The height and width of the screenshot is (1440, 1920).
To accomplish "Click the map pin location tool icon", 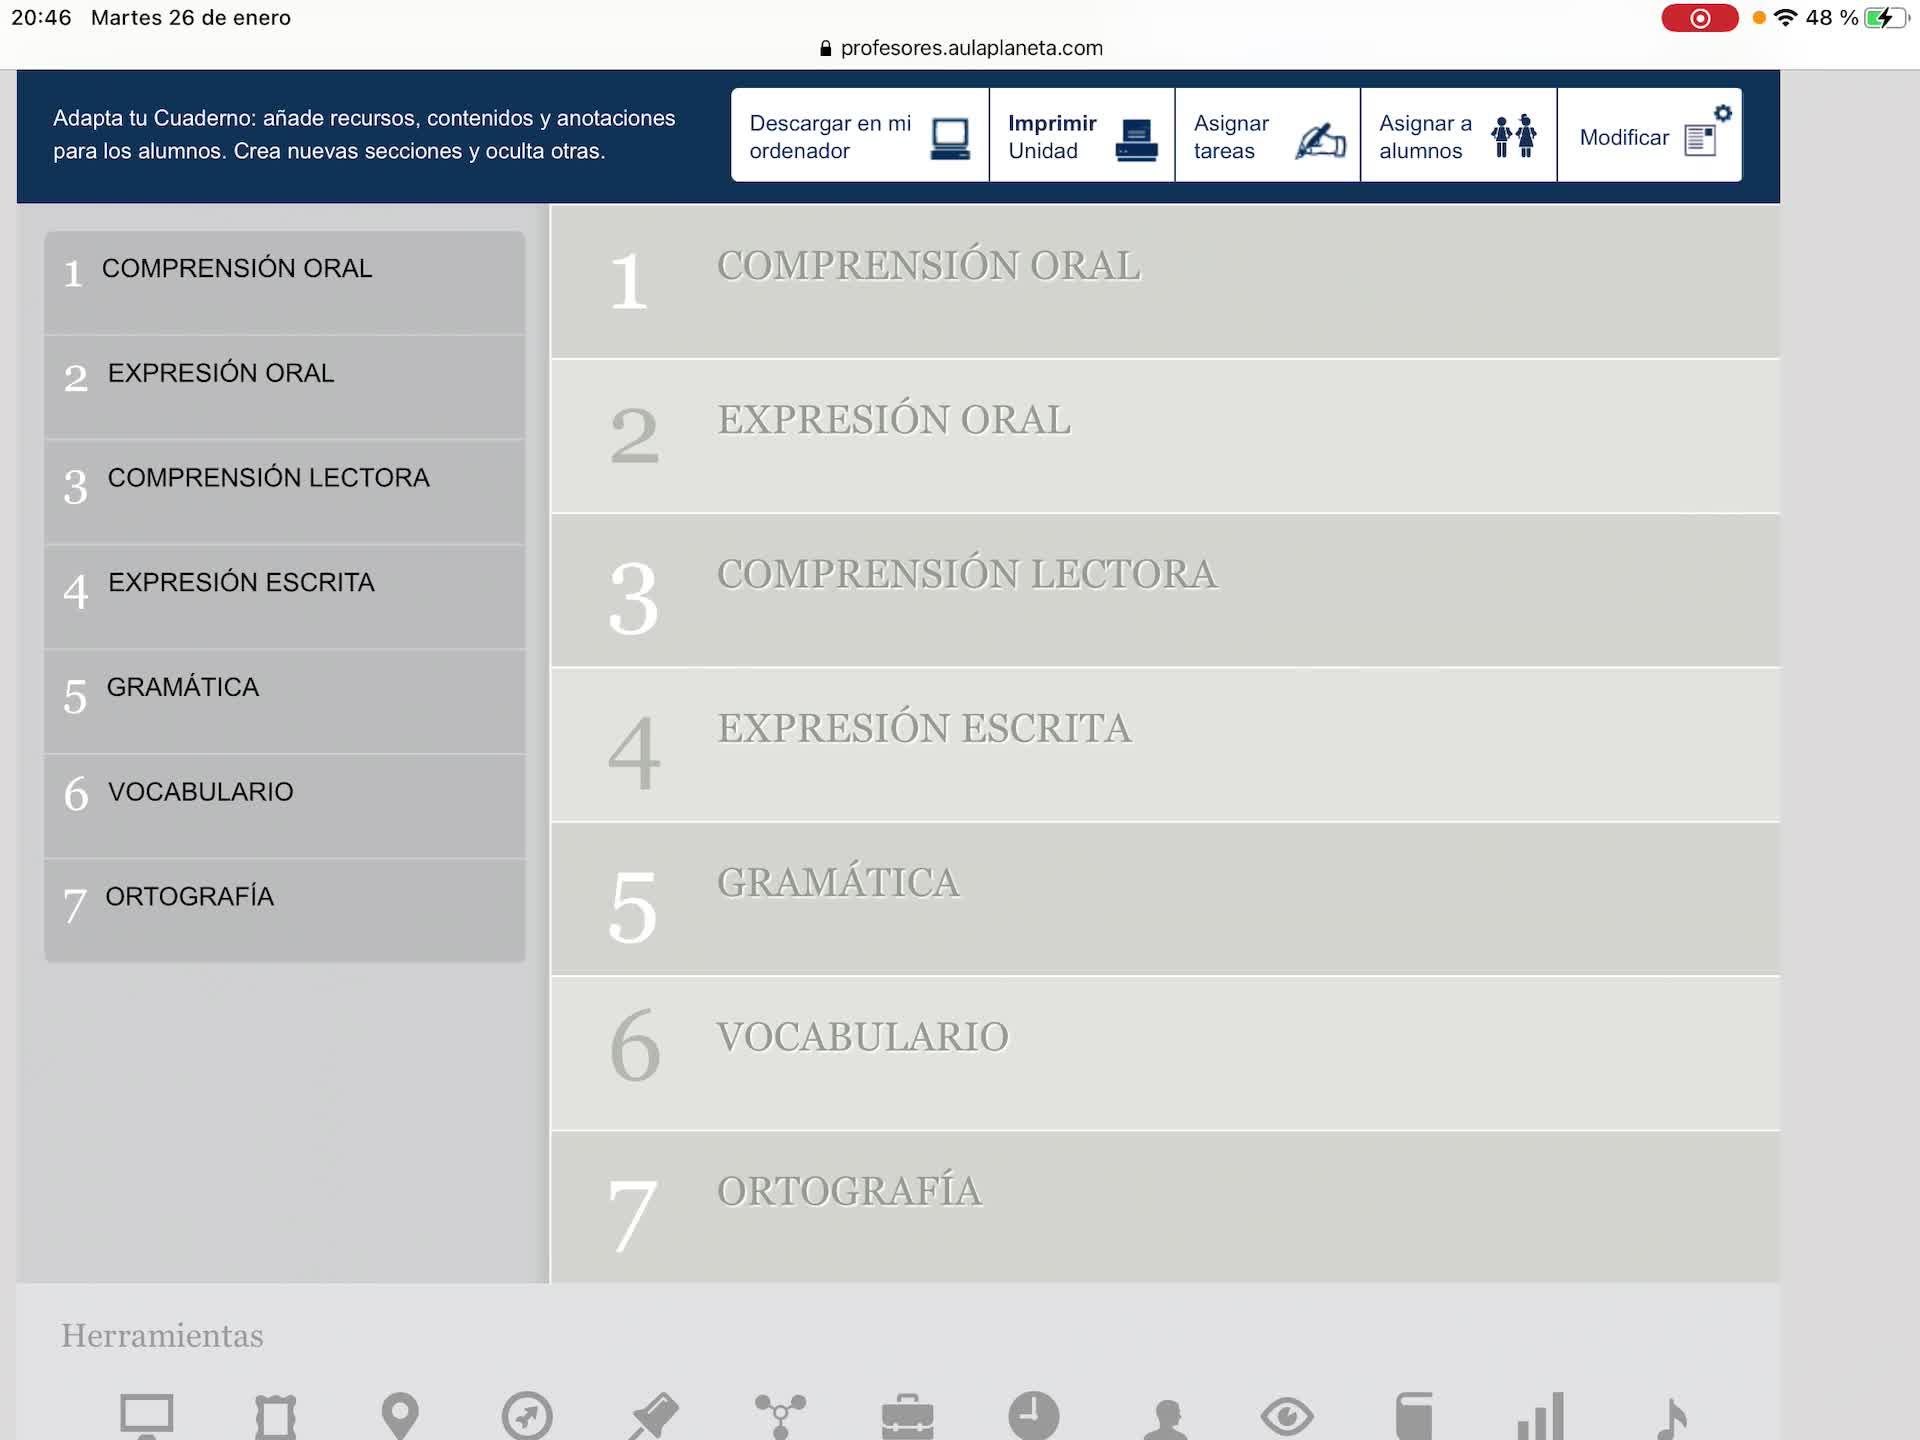I will click(400, 1415).
